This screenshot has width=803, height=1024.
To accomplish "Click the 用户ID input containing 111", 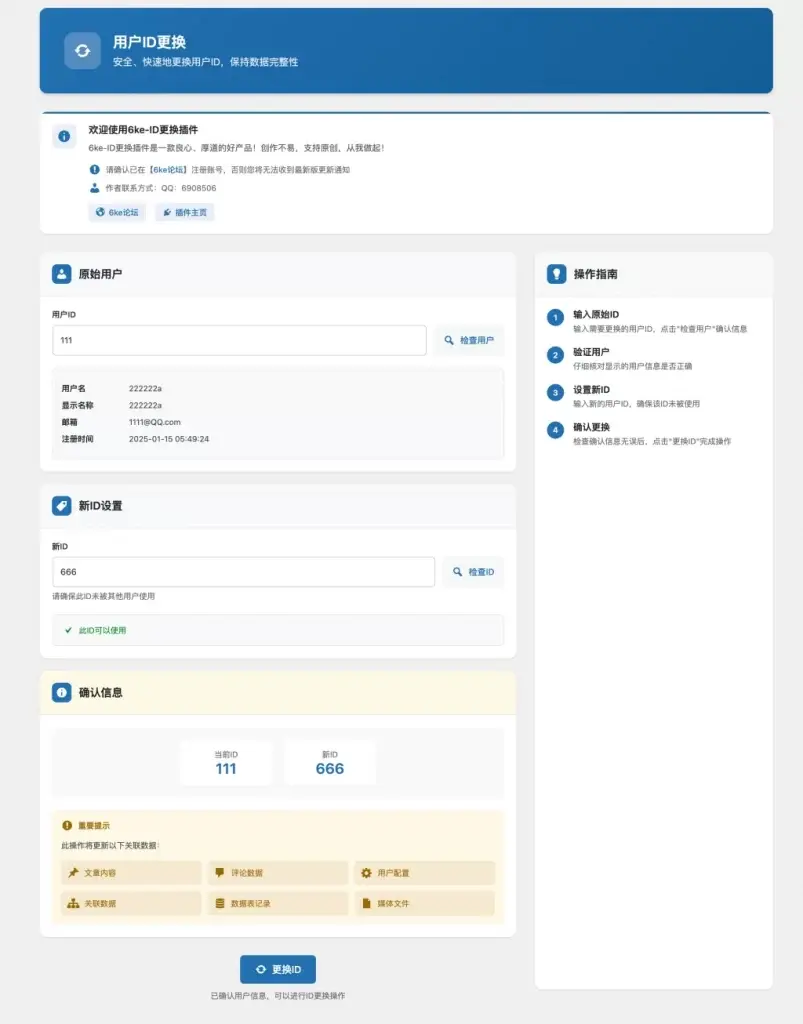I will [x=240, y=340].
